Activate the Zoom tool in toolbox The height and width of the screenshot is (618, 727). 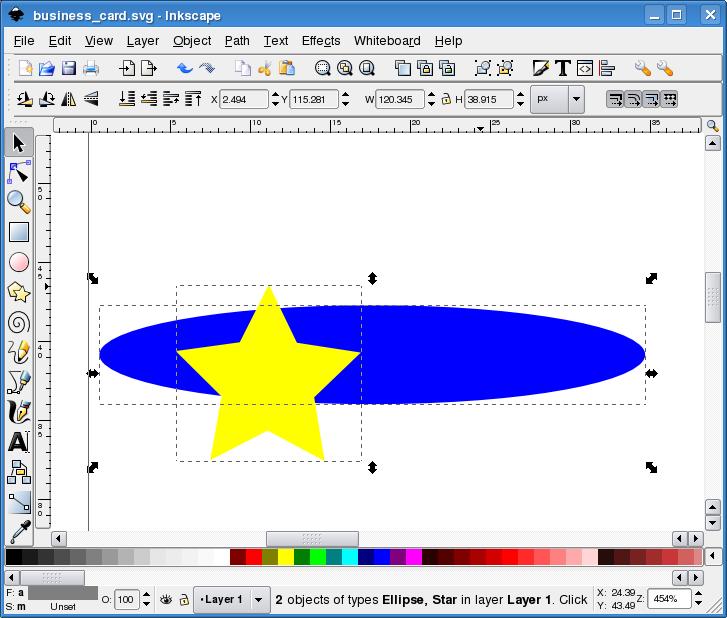coord(18,202)
